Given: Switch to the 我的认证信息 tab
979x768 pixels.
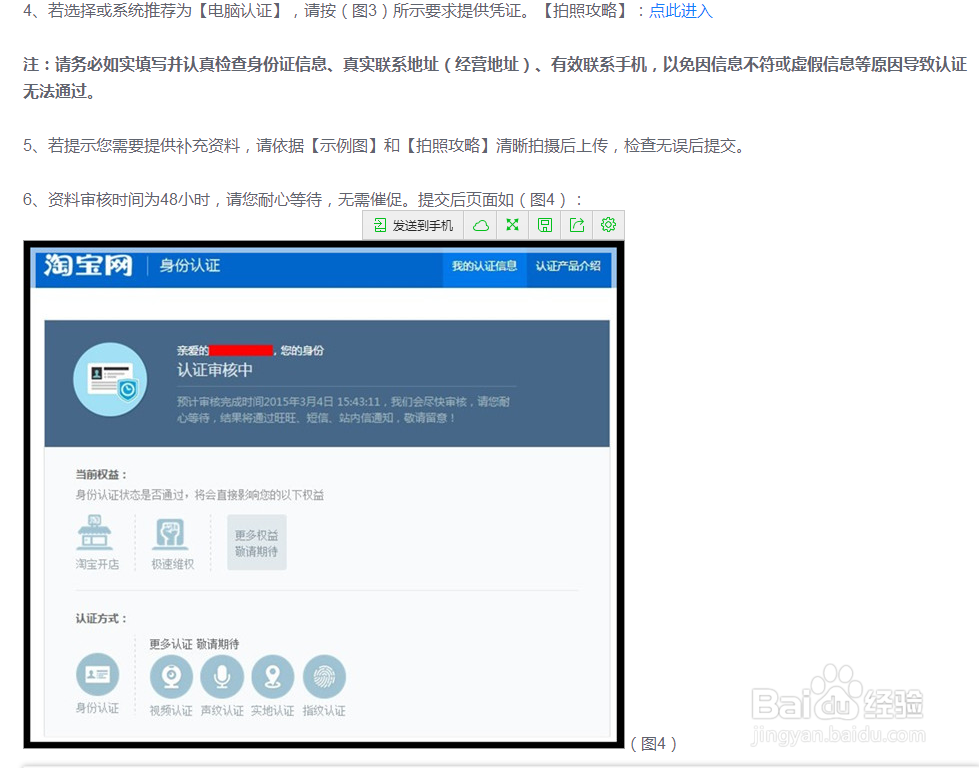Looking at the screenshot, I should point(484,267).
